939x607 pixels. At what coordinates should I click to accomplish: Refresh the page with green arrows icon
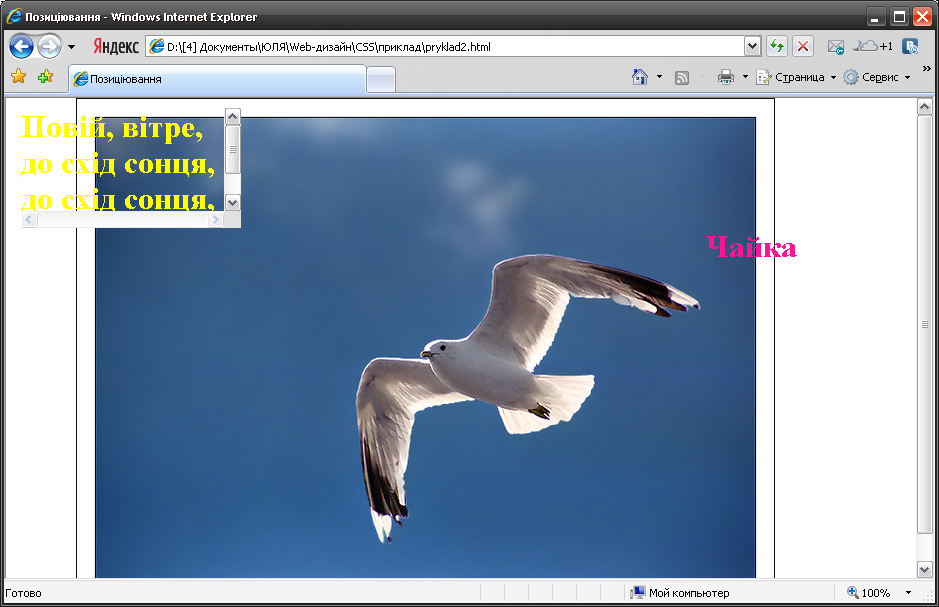(777, 46)
